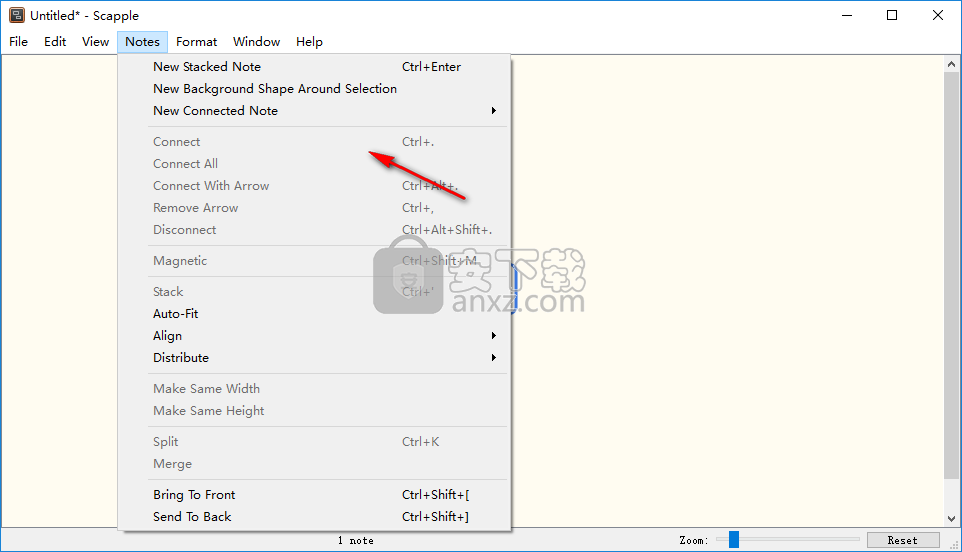962x552 pixels.
Task: Click the vertical scrollbar thumb
Action: [x=951, y=275]
